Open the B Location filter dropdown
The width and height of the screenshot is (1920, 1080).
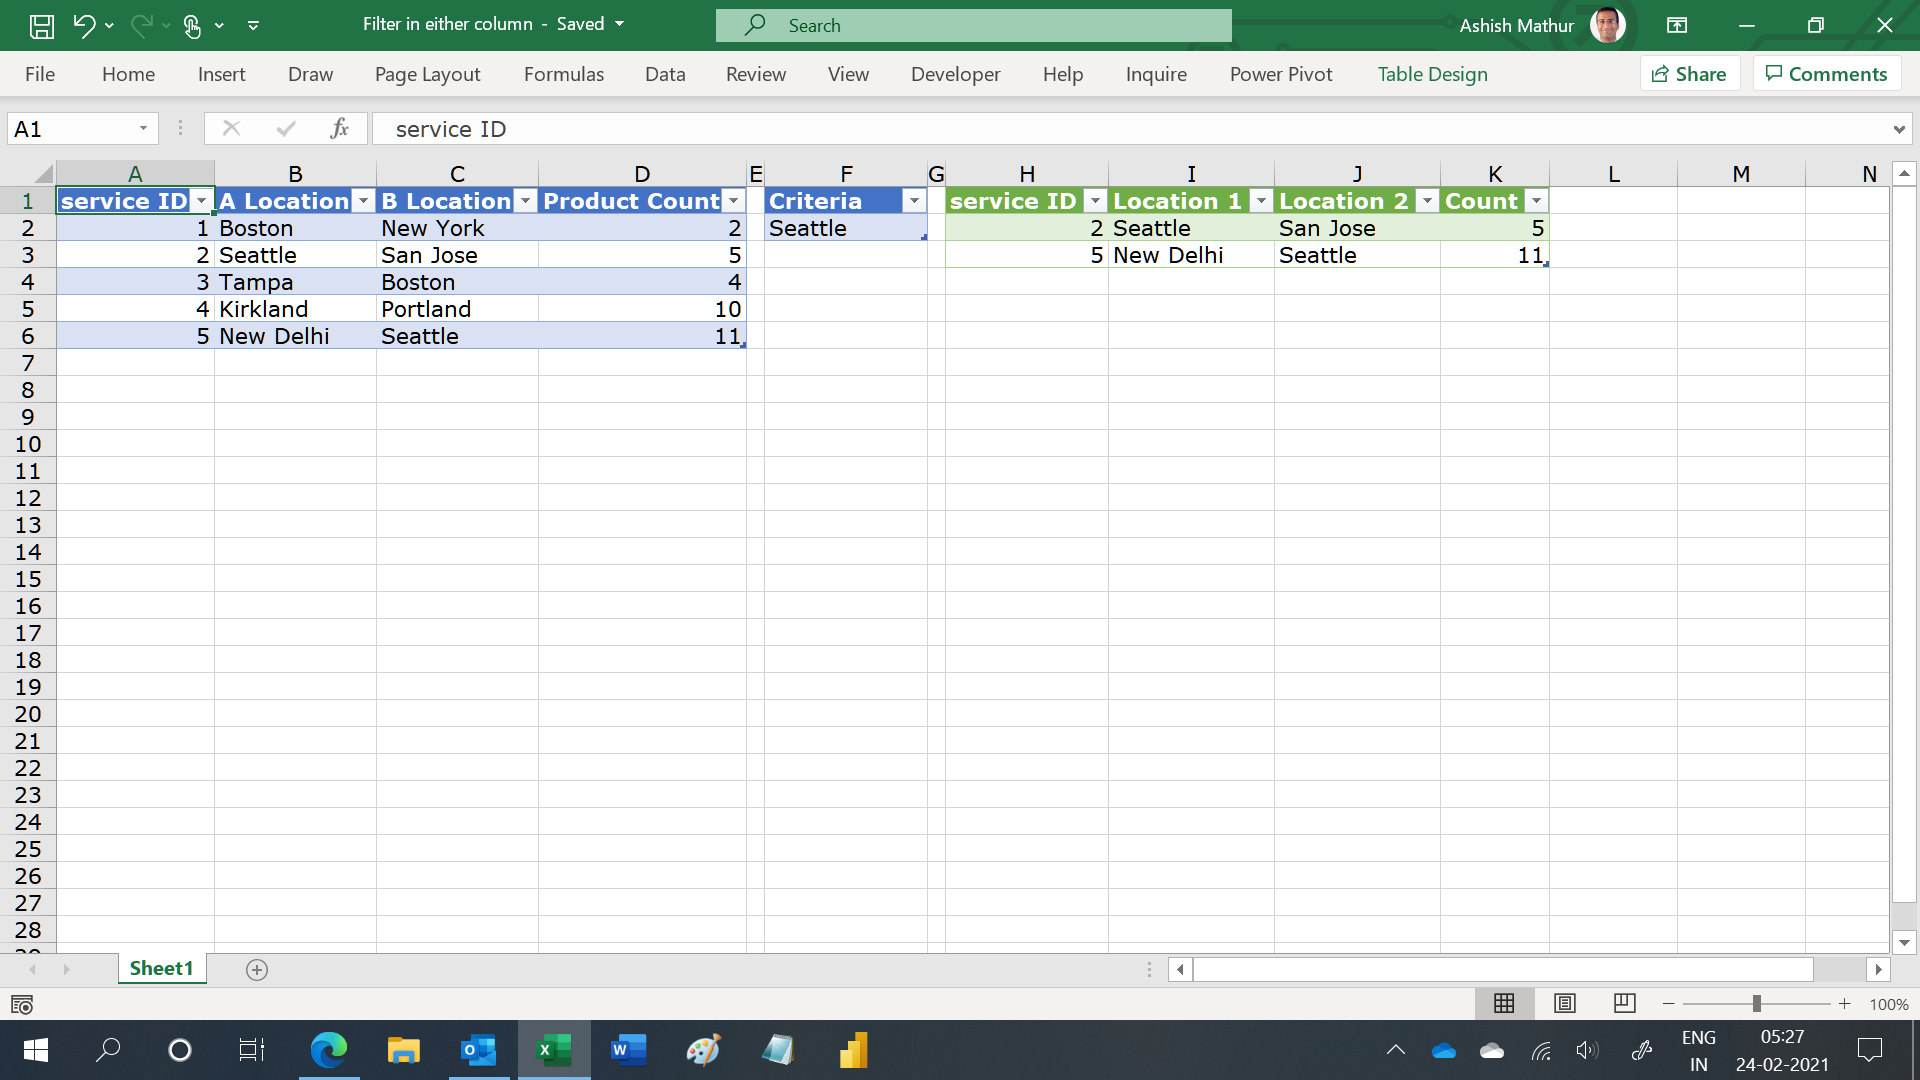pos(526,201)
